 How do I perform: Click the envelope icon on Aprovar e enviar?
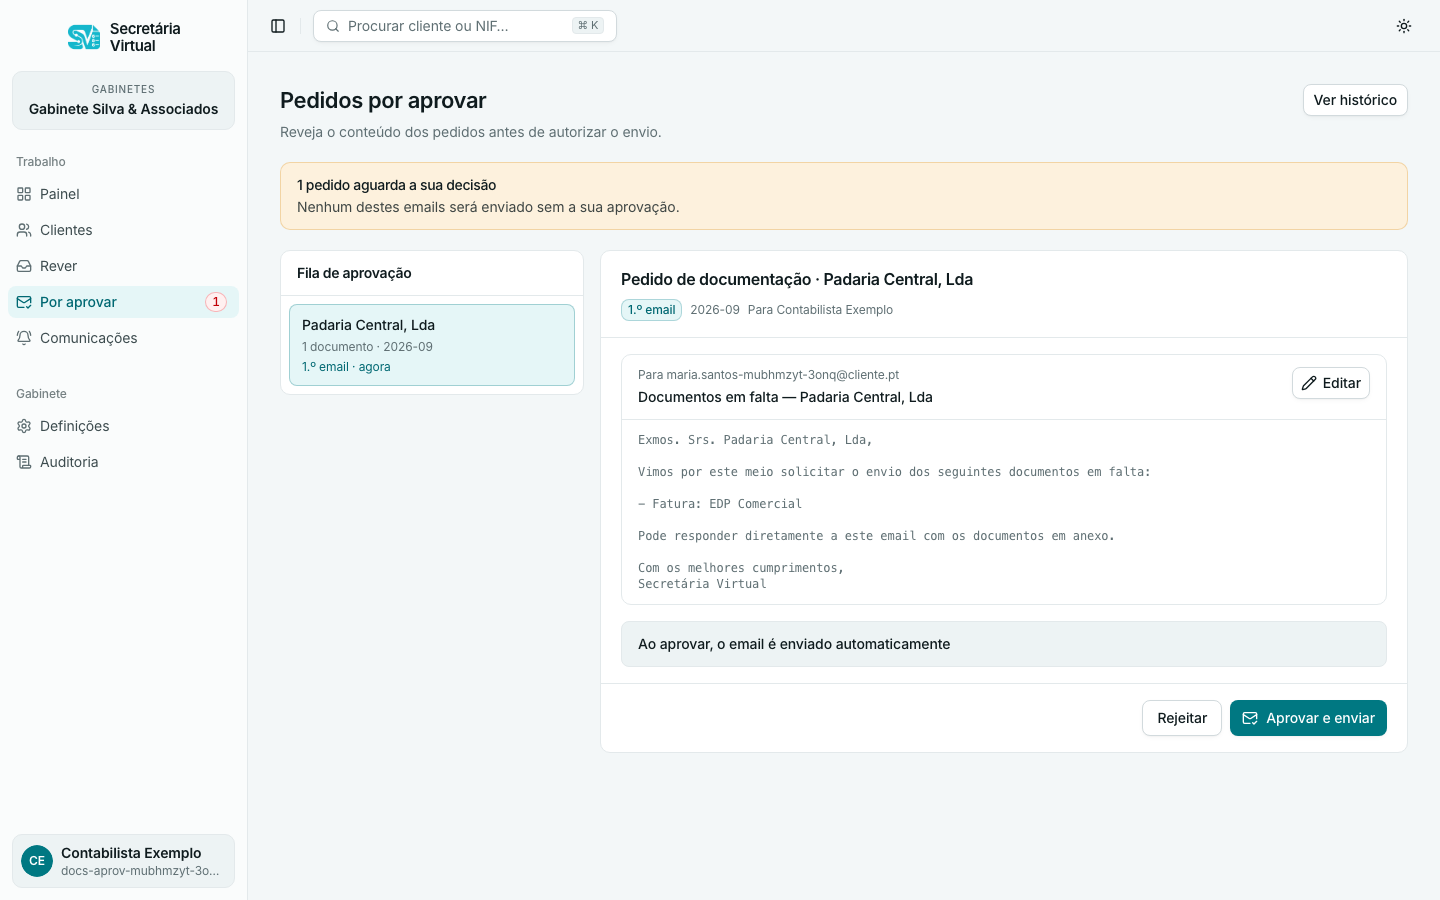coord(1250,718)
